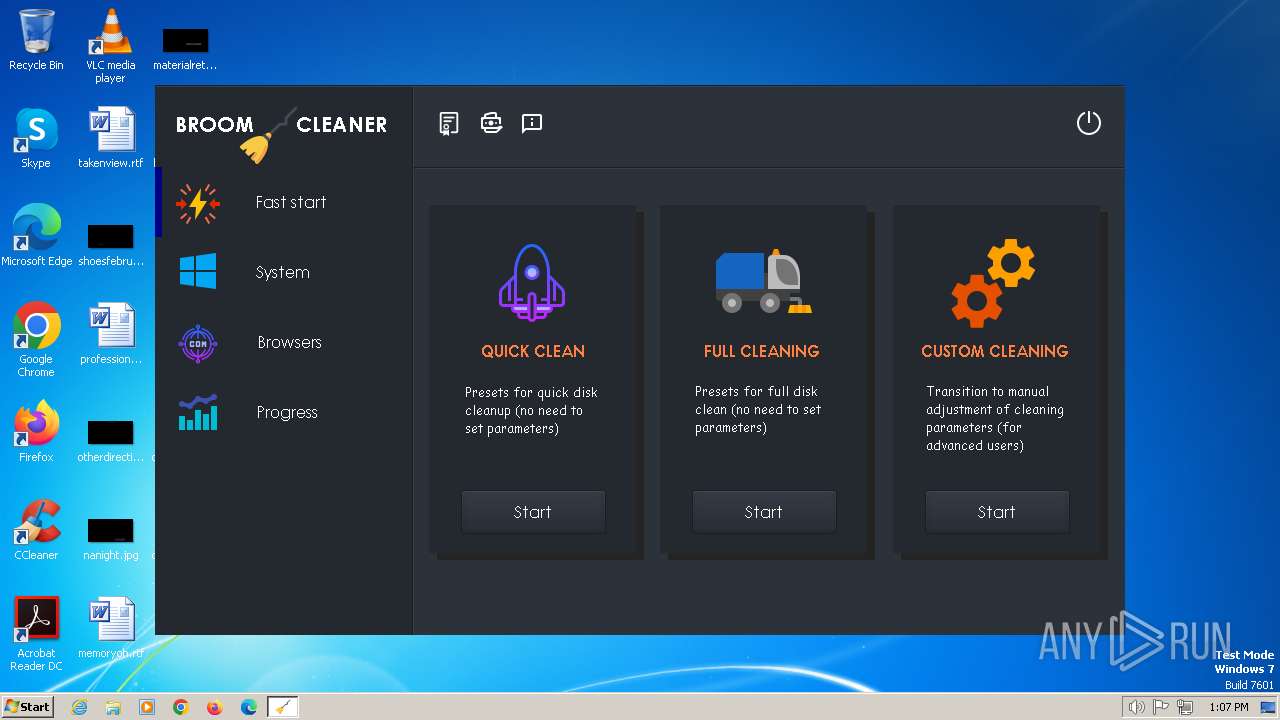This screenshot has width=1280, height=720.
Task: Select Acrobat Reader DC desktop shortcut
Action: [x=38, y=634]
